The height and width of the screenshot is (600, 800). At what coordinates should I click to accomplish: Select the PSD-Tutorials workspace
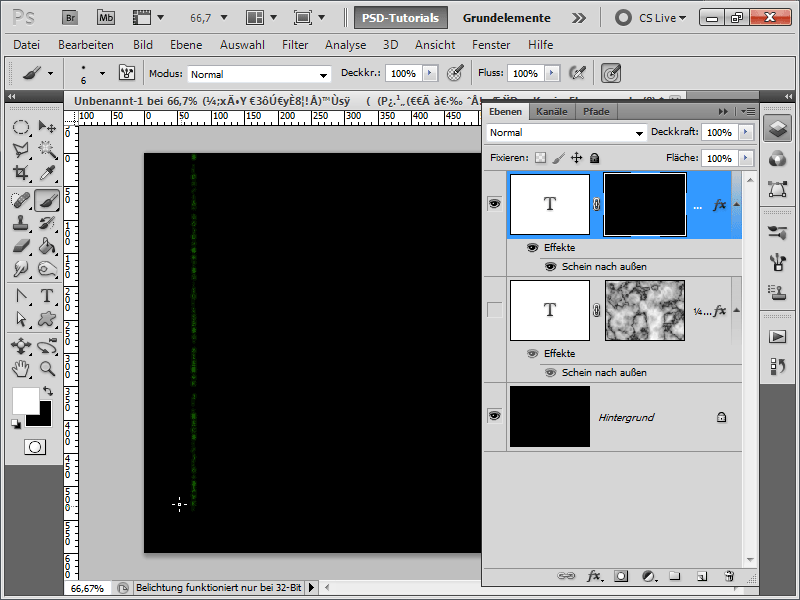(x=401, y=18)
